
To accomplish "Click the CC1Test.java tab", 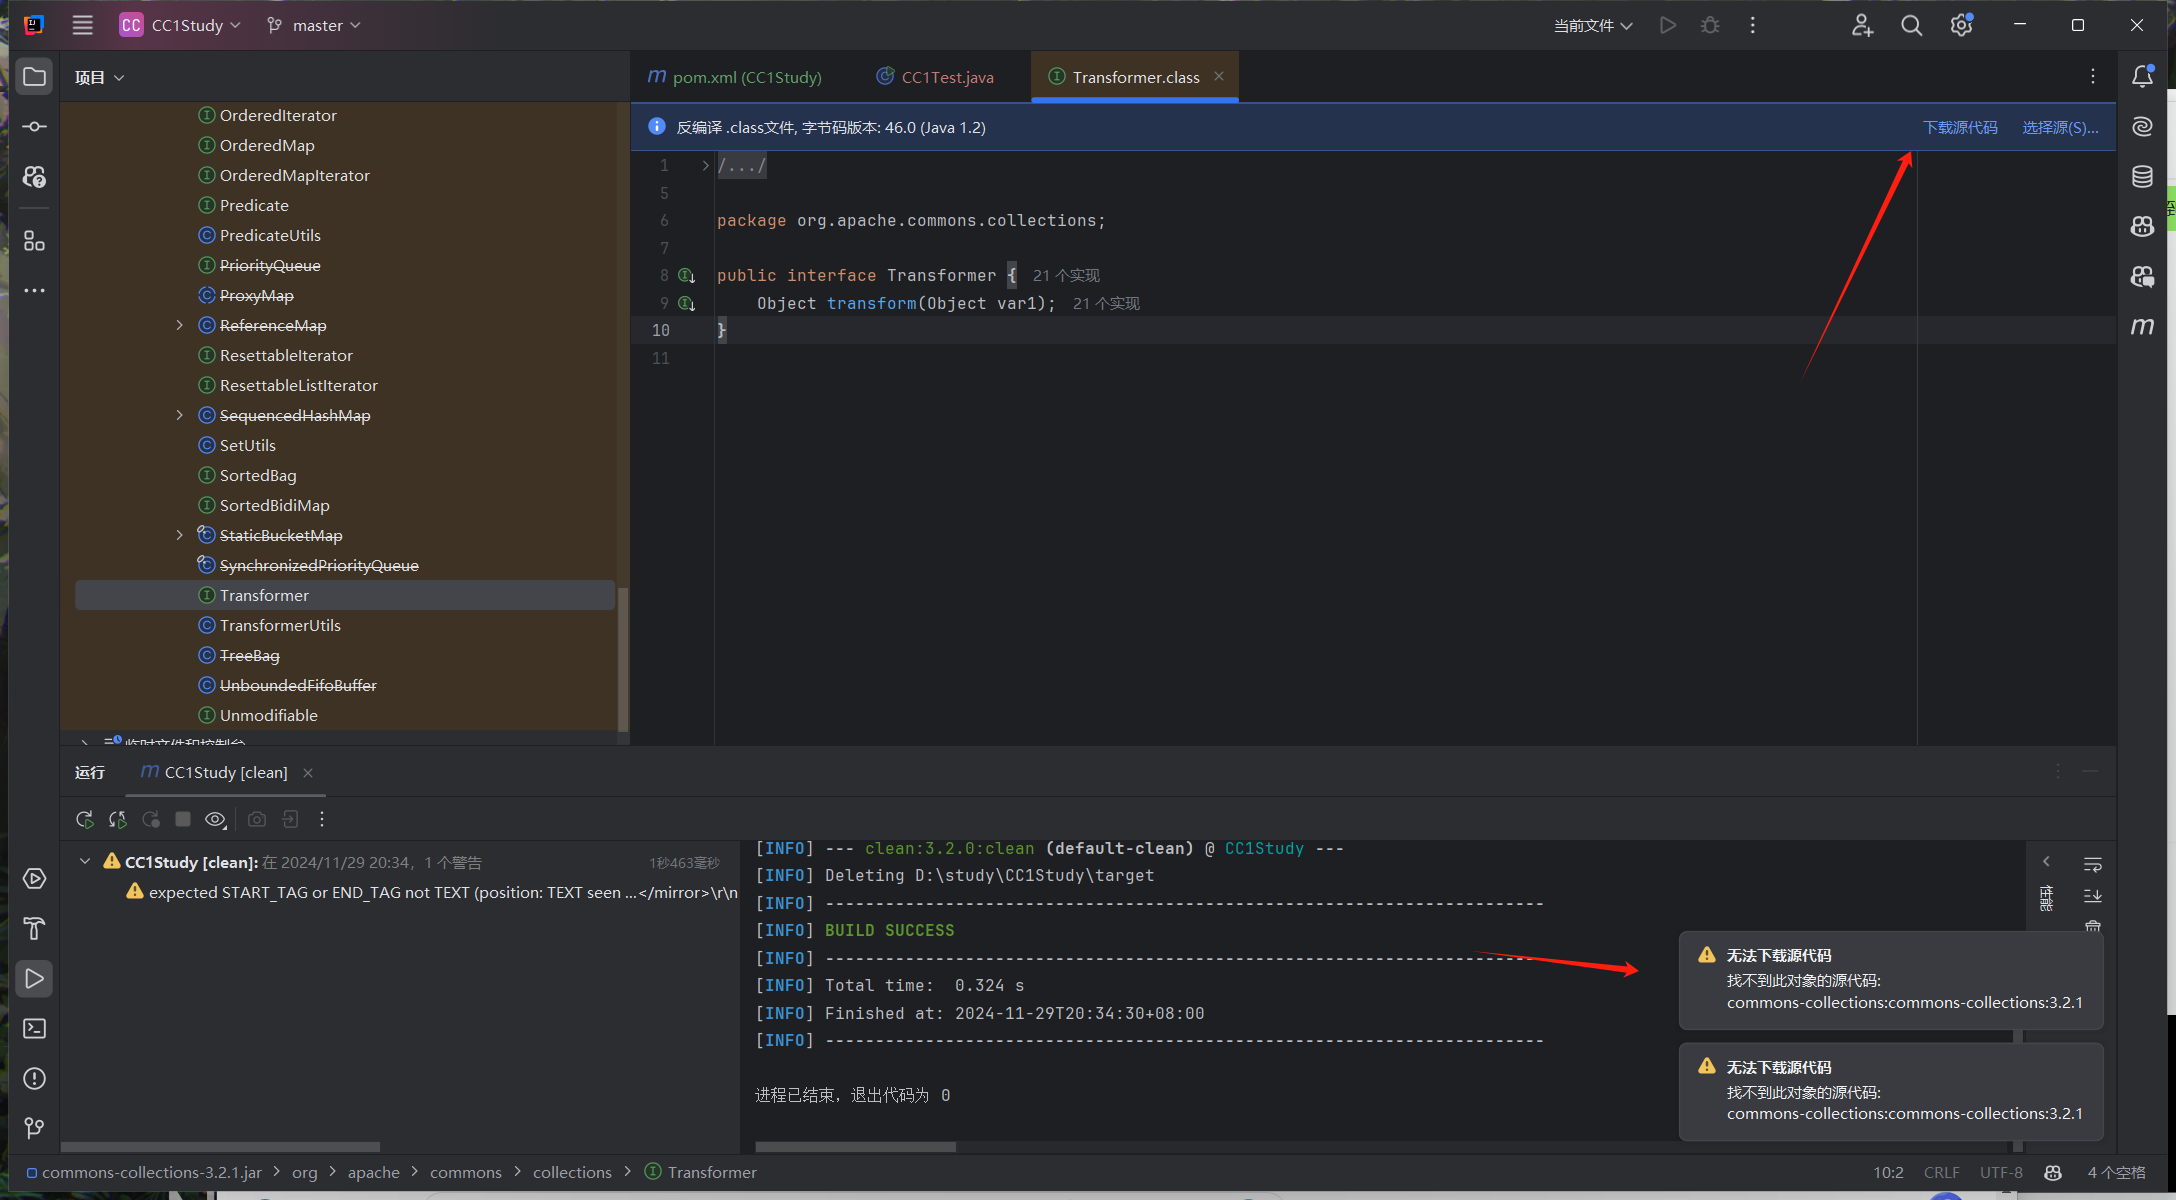I will click(x=944, y=77).
